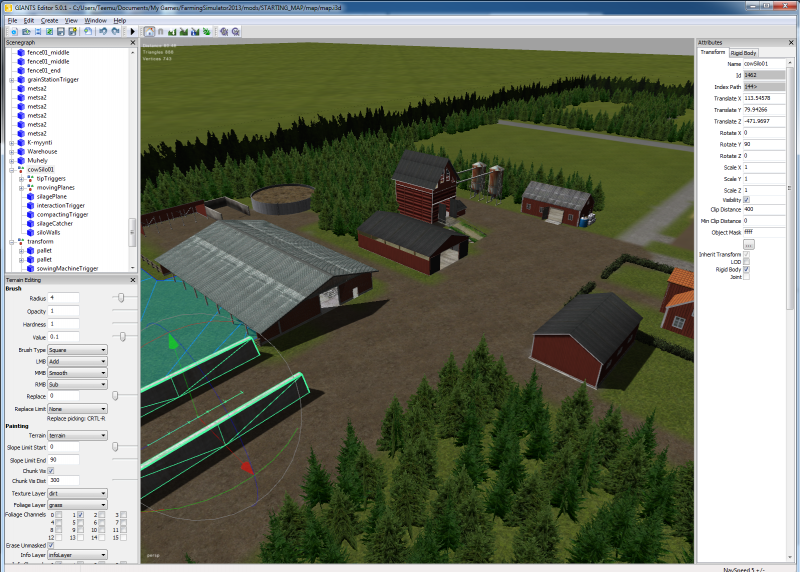
Task: Open the LMB action dropdown
Action: point(77,361)
